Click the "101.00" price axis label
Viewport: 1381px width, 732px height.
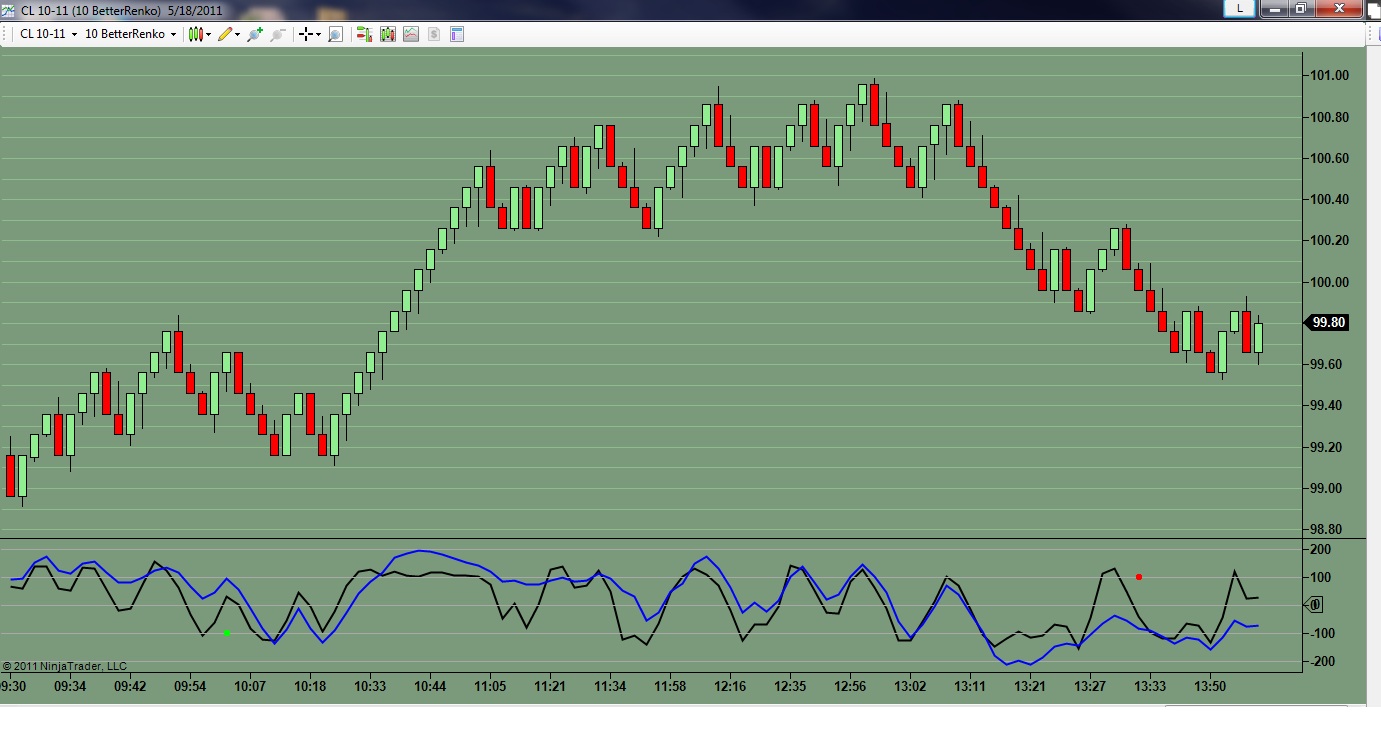(x=1328, y=76)
